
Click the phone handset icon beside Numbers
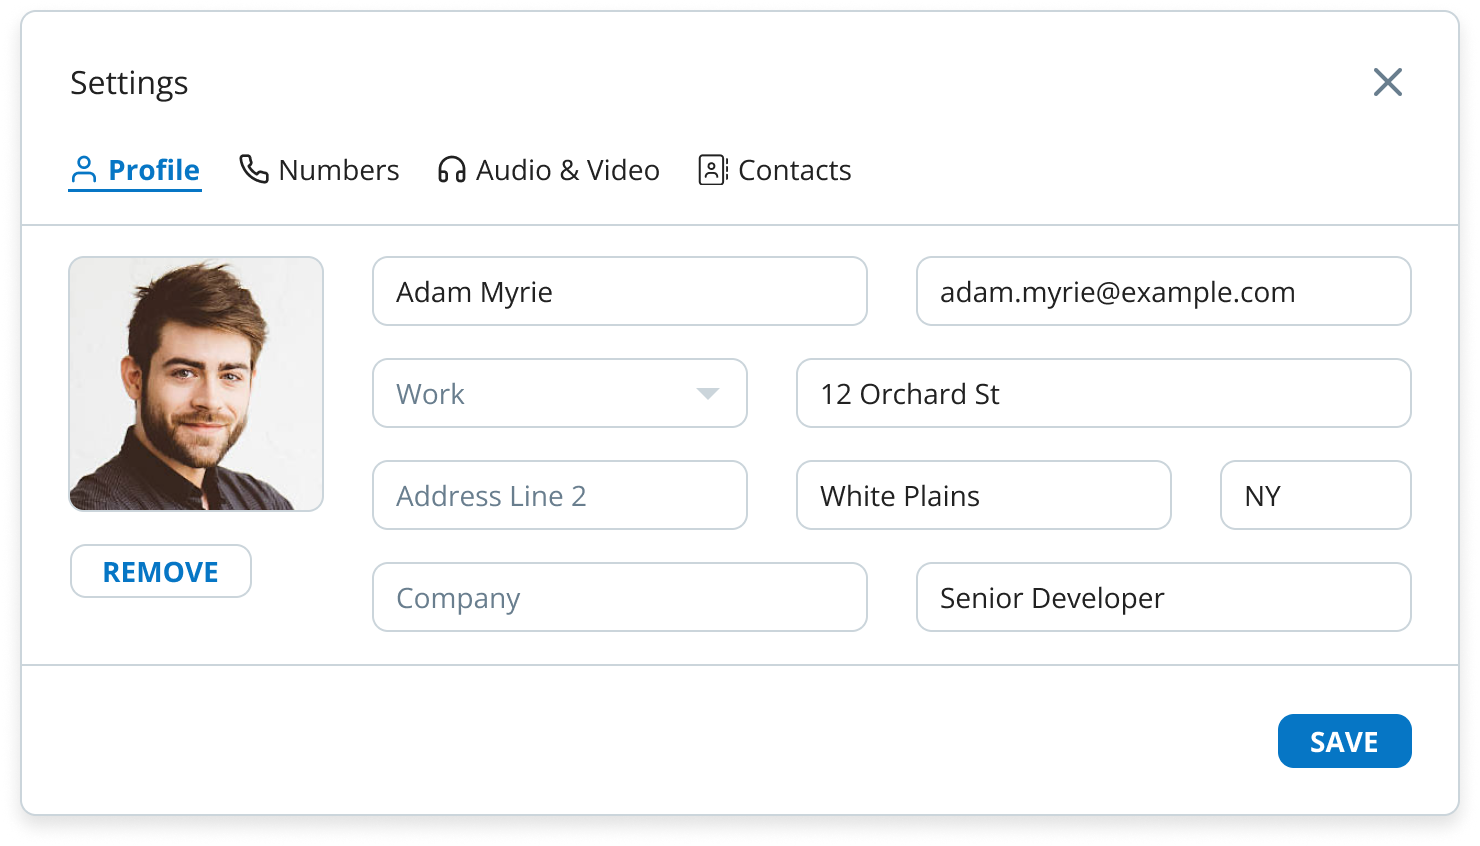254,169
